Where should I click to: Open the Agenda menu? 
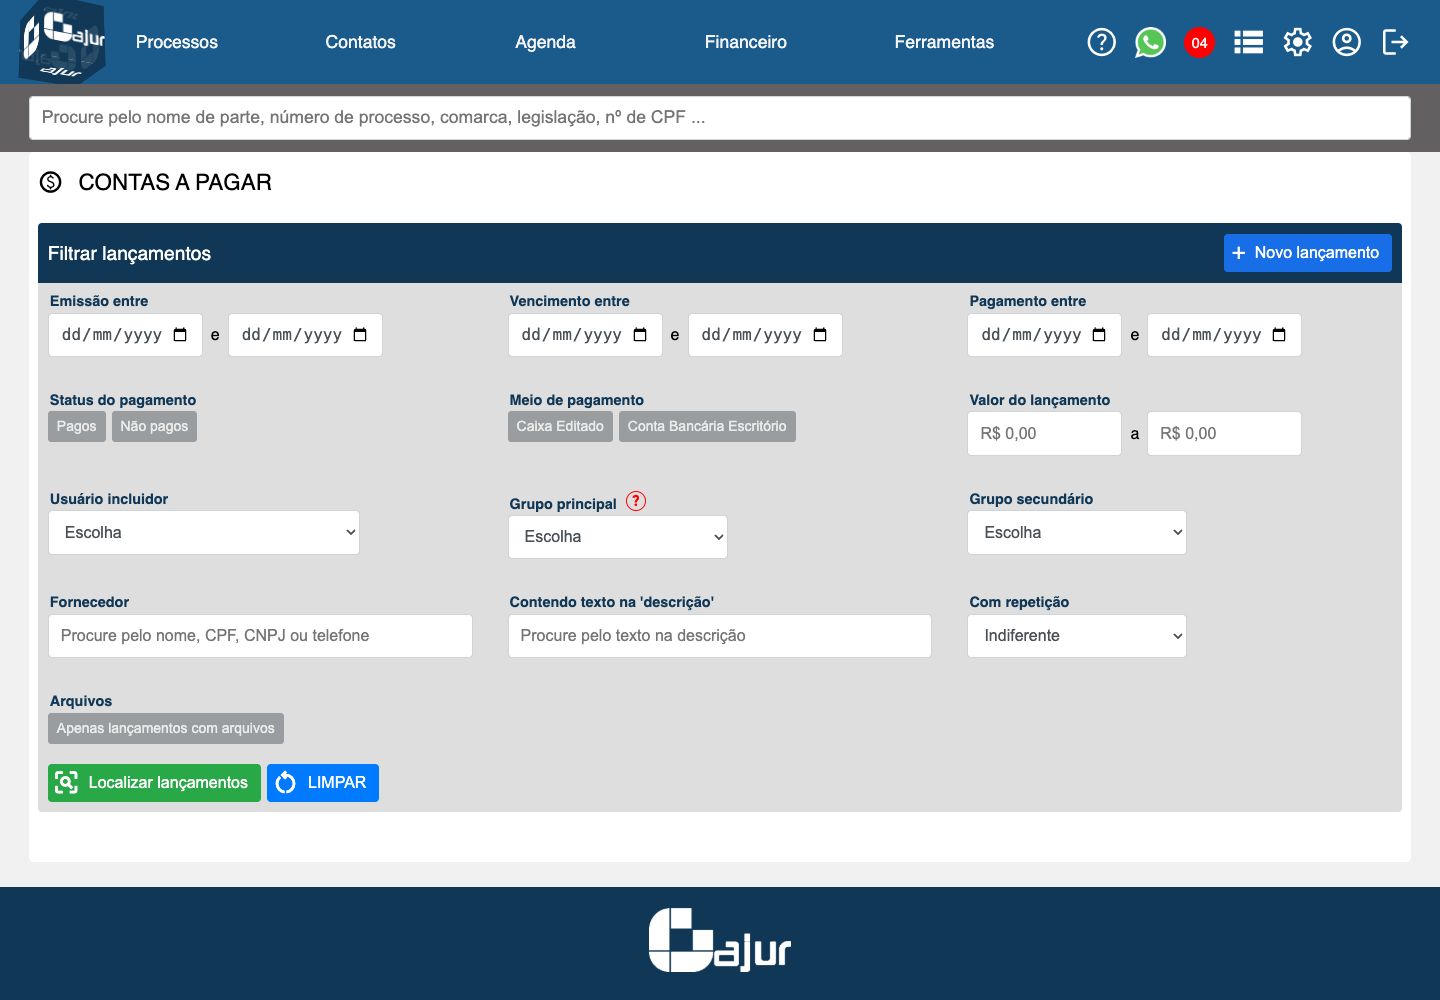[x=545, y=42]
